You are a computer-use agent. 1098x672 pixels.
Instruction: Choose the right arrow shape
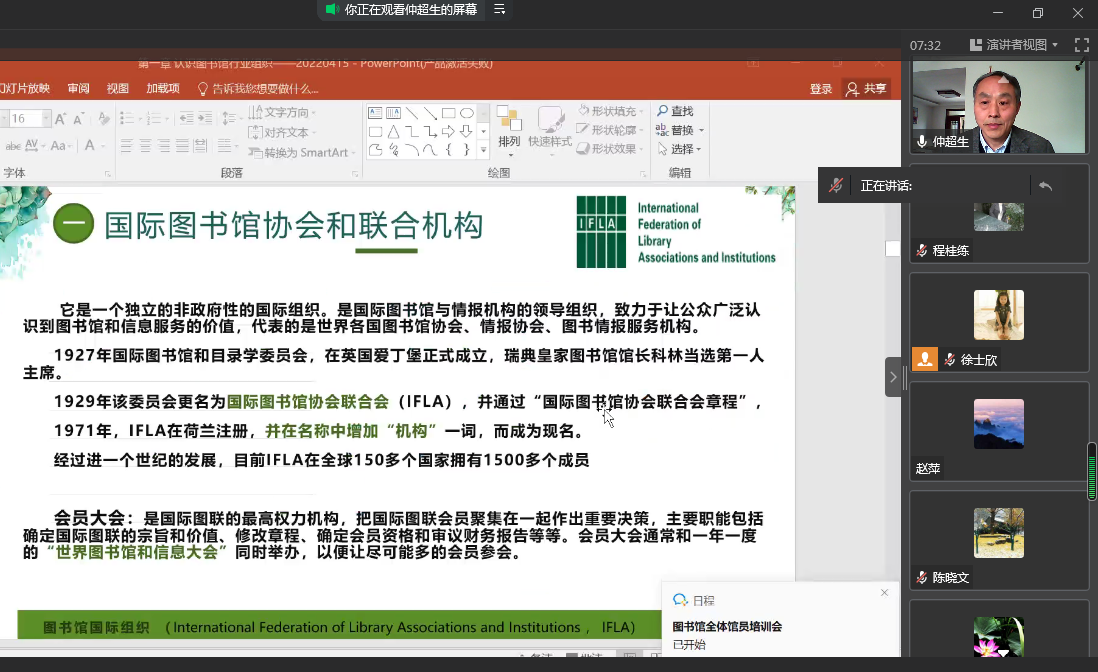coord(448,132)
